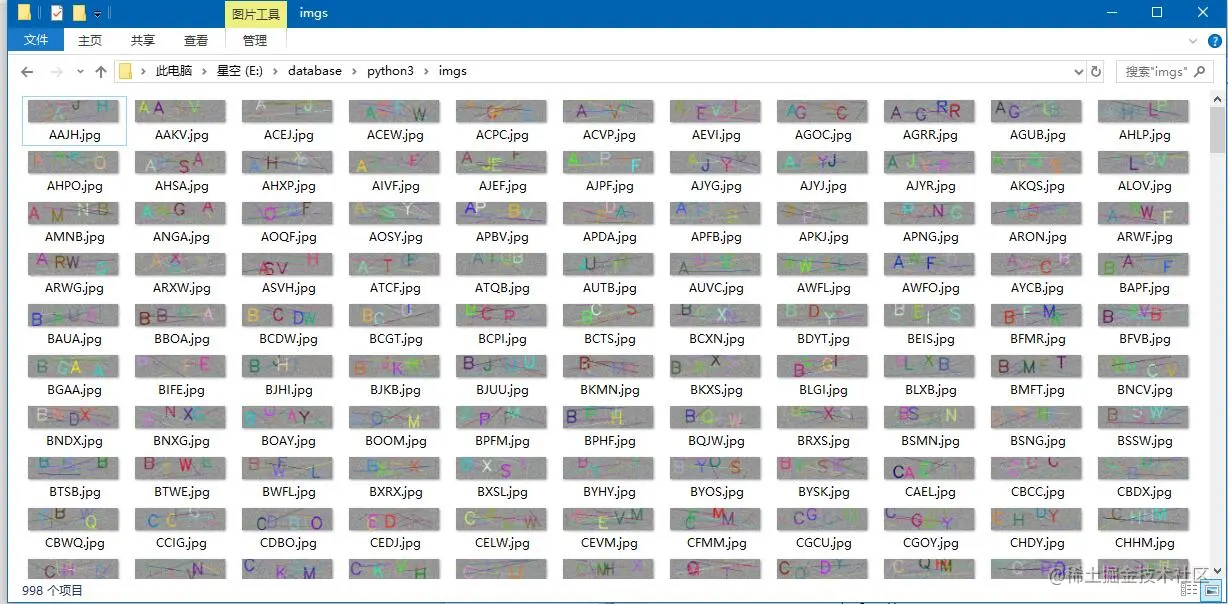The height and width of the screenshot is (604, 1228).
Task: Click the BCTS.jpg file name
Action: pyautogui.click(x=609, y=339)
